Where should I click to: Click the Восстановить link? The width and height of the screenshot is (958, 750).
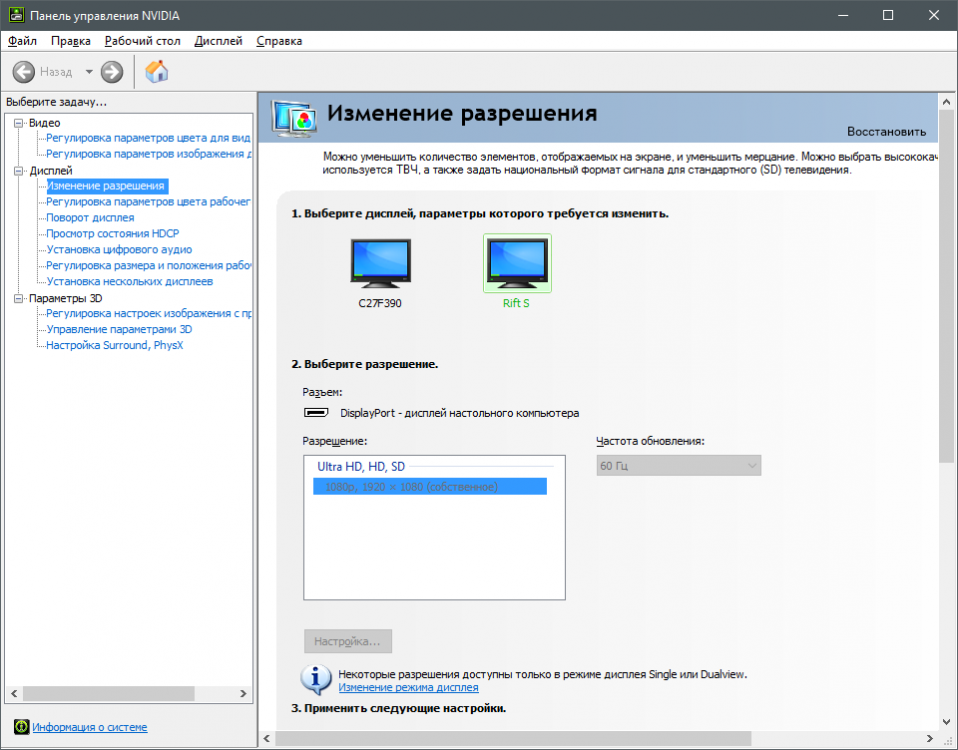(x=886, y=131)
